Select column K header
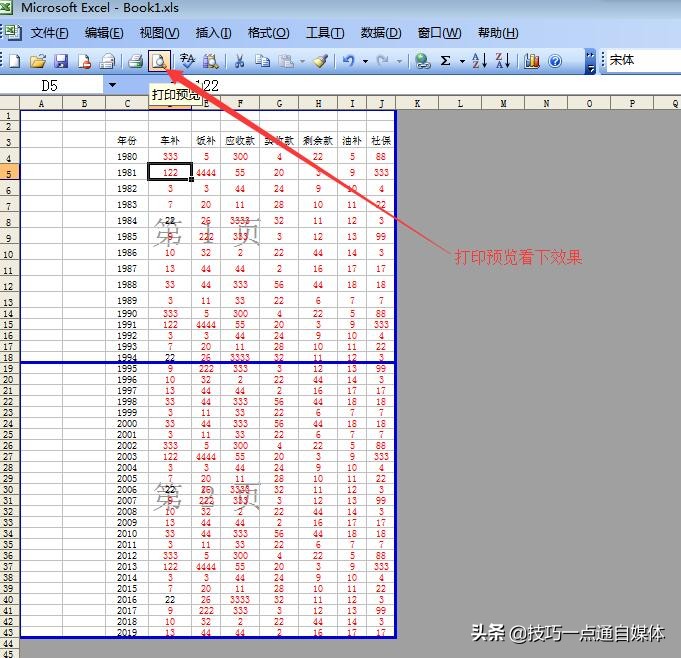681x658 pixels. tap(417, 103)
